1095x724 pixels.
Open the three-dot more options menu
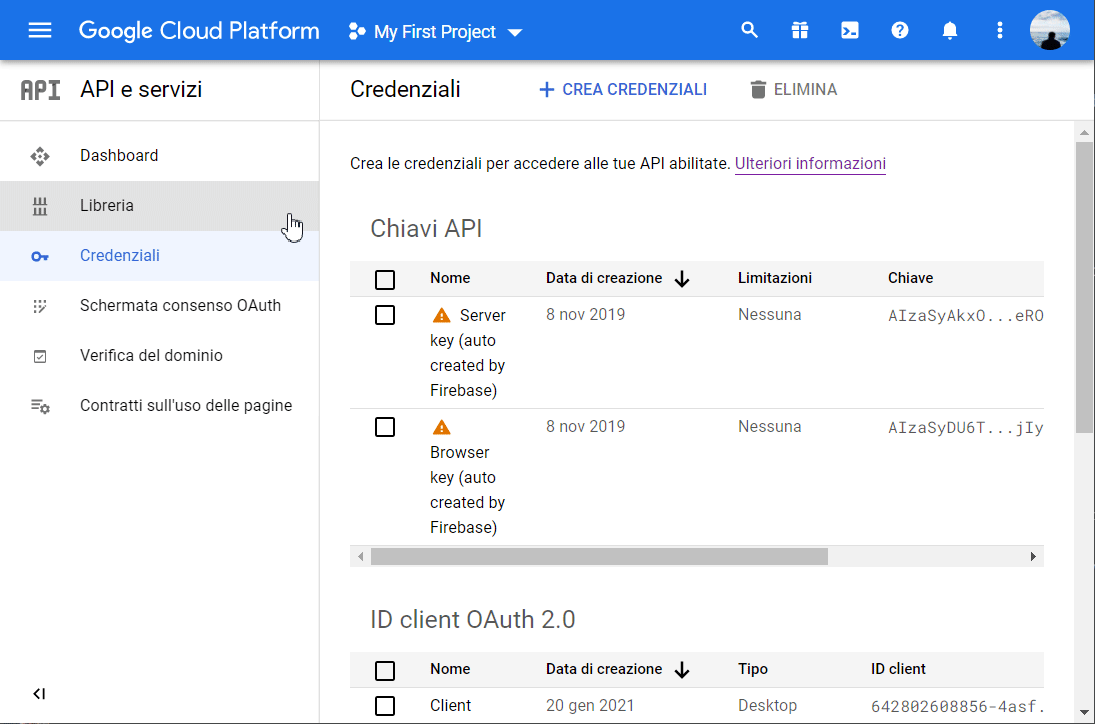999,30
